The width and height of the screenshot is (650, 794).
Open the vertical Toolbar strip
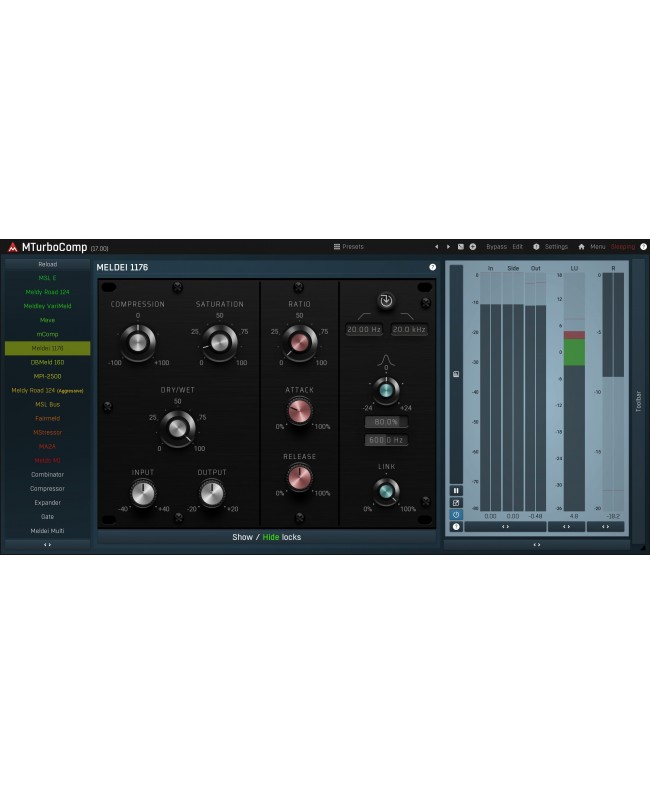pyautogui.click(x=638, y=401)
